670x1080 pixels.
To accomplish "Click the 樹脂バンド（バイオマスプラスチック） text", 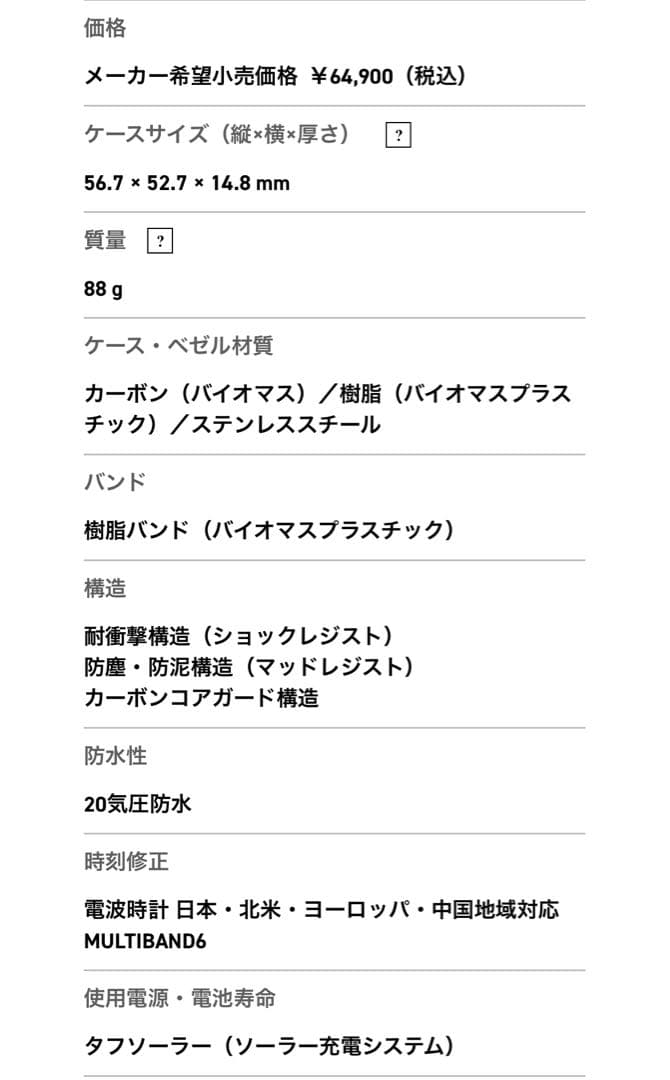I will (x=269, y=530).
